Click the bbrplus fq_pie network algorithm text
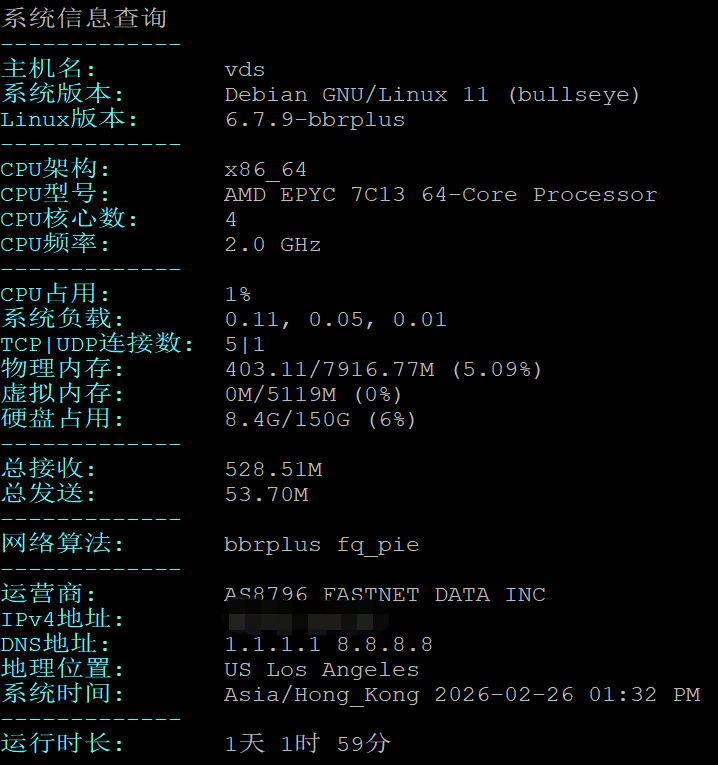The width and height of the screenshot is (718, 765). click(x=321, y=544)
